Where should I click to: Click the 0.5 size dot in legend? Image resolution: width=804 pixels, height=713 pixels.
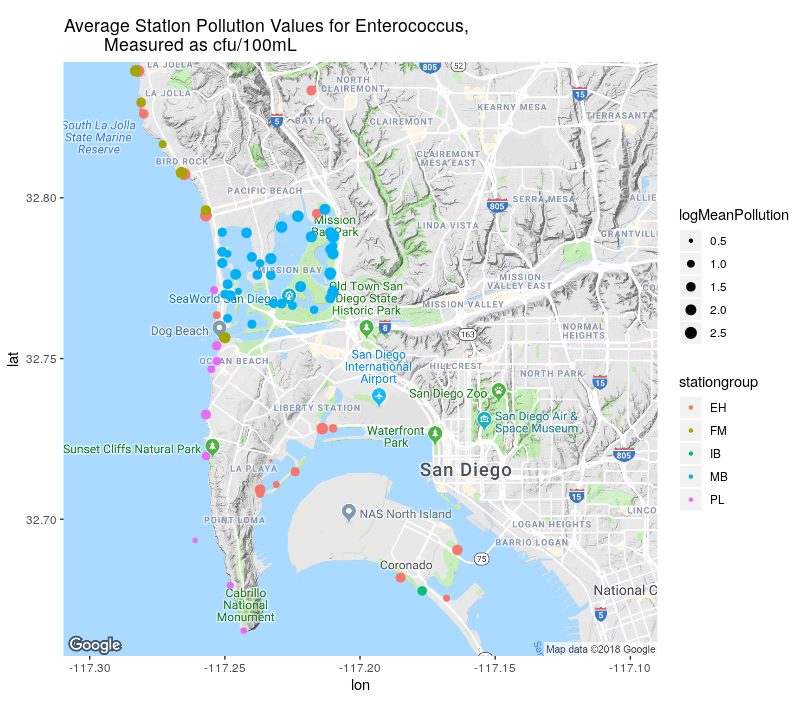point(691,241)
